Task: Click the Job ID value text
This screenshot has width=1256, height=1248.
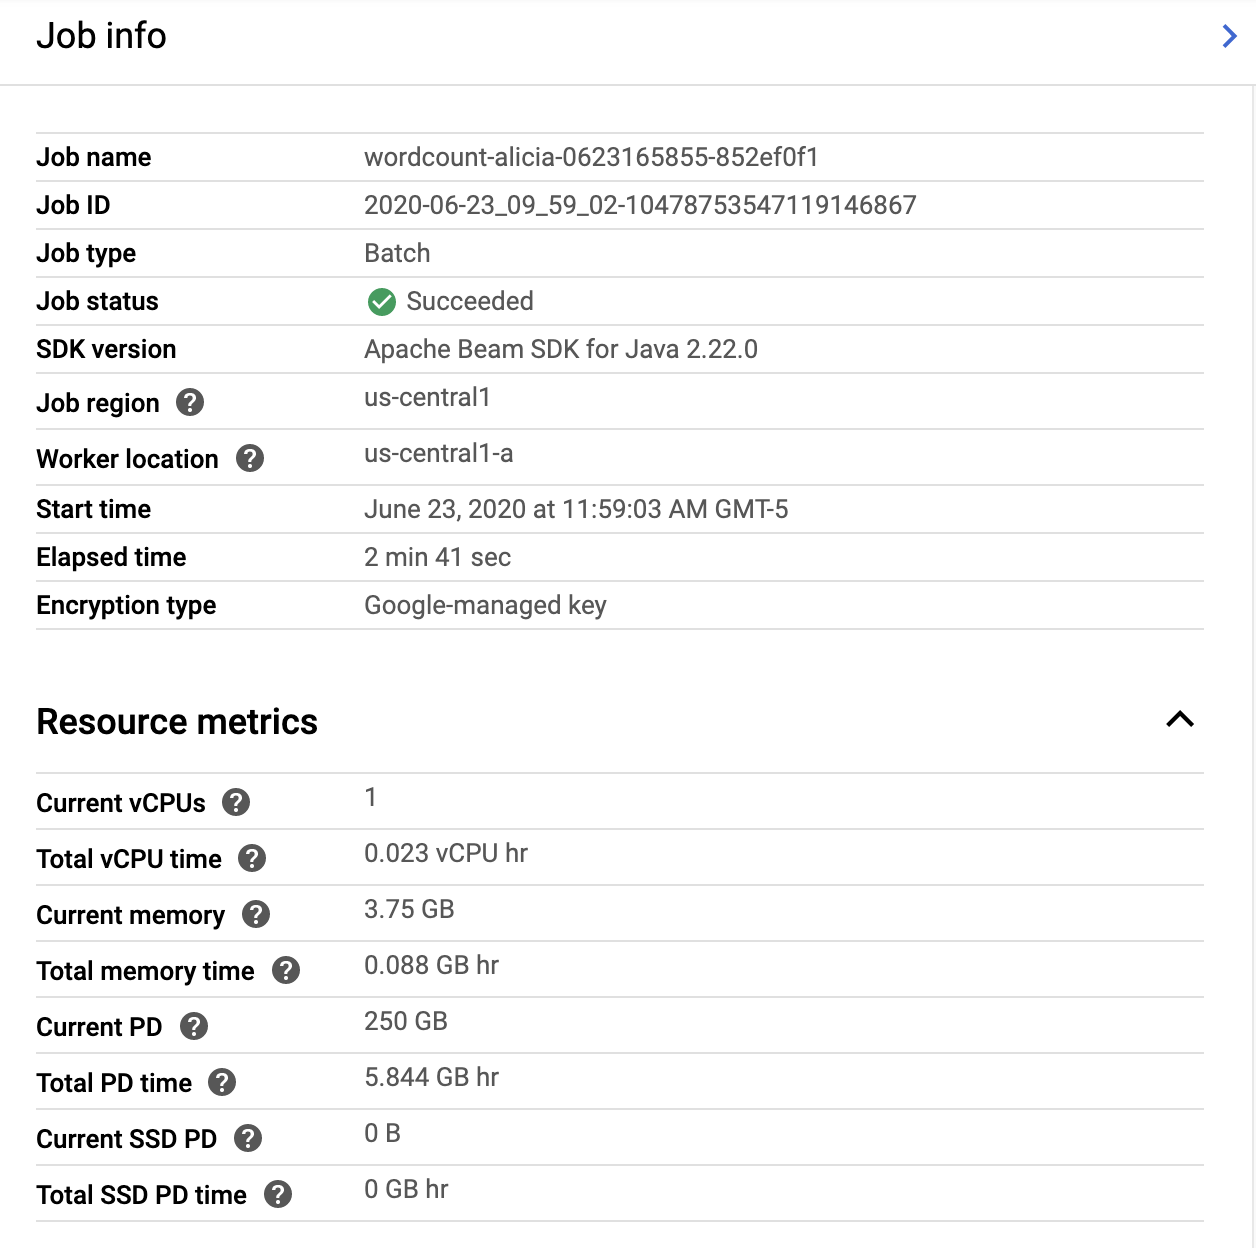Action: tap(640, 206)
